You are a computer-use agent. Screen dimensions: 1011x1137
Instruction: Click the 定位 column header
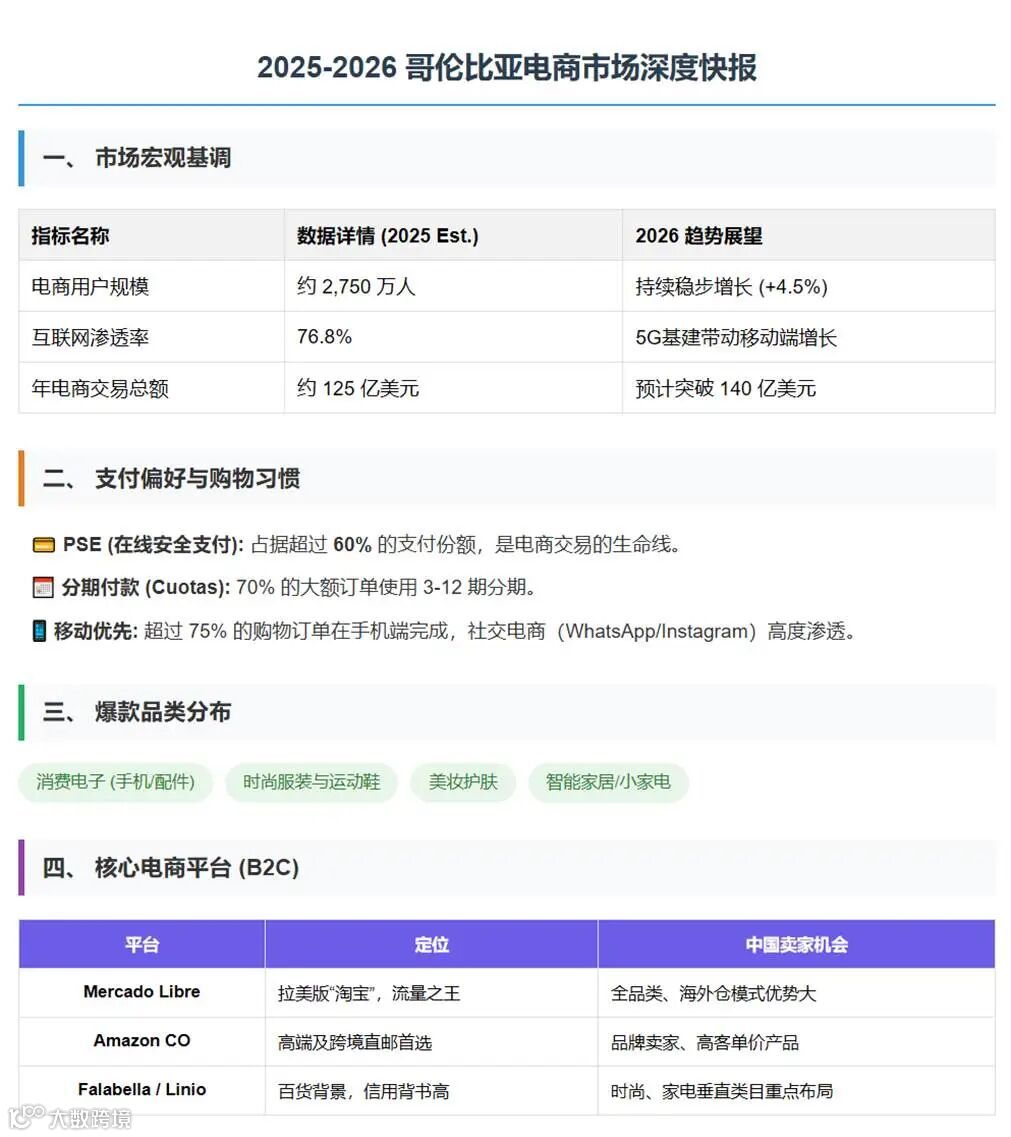432,944
